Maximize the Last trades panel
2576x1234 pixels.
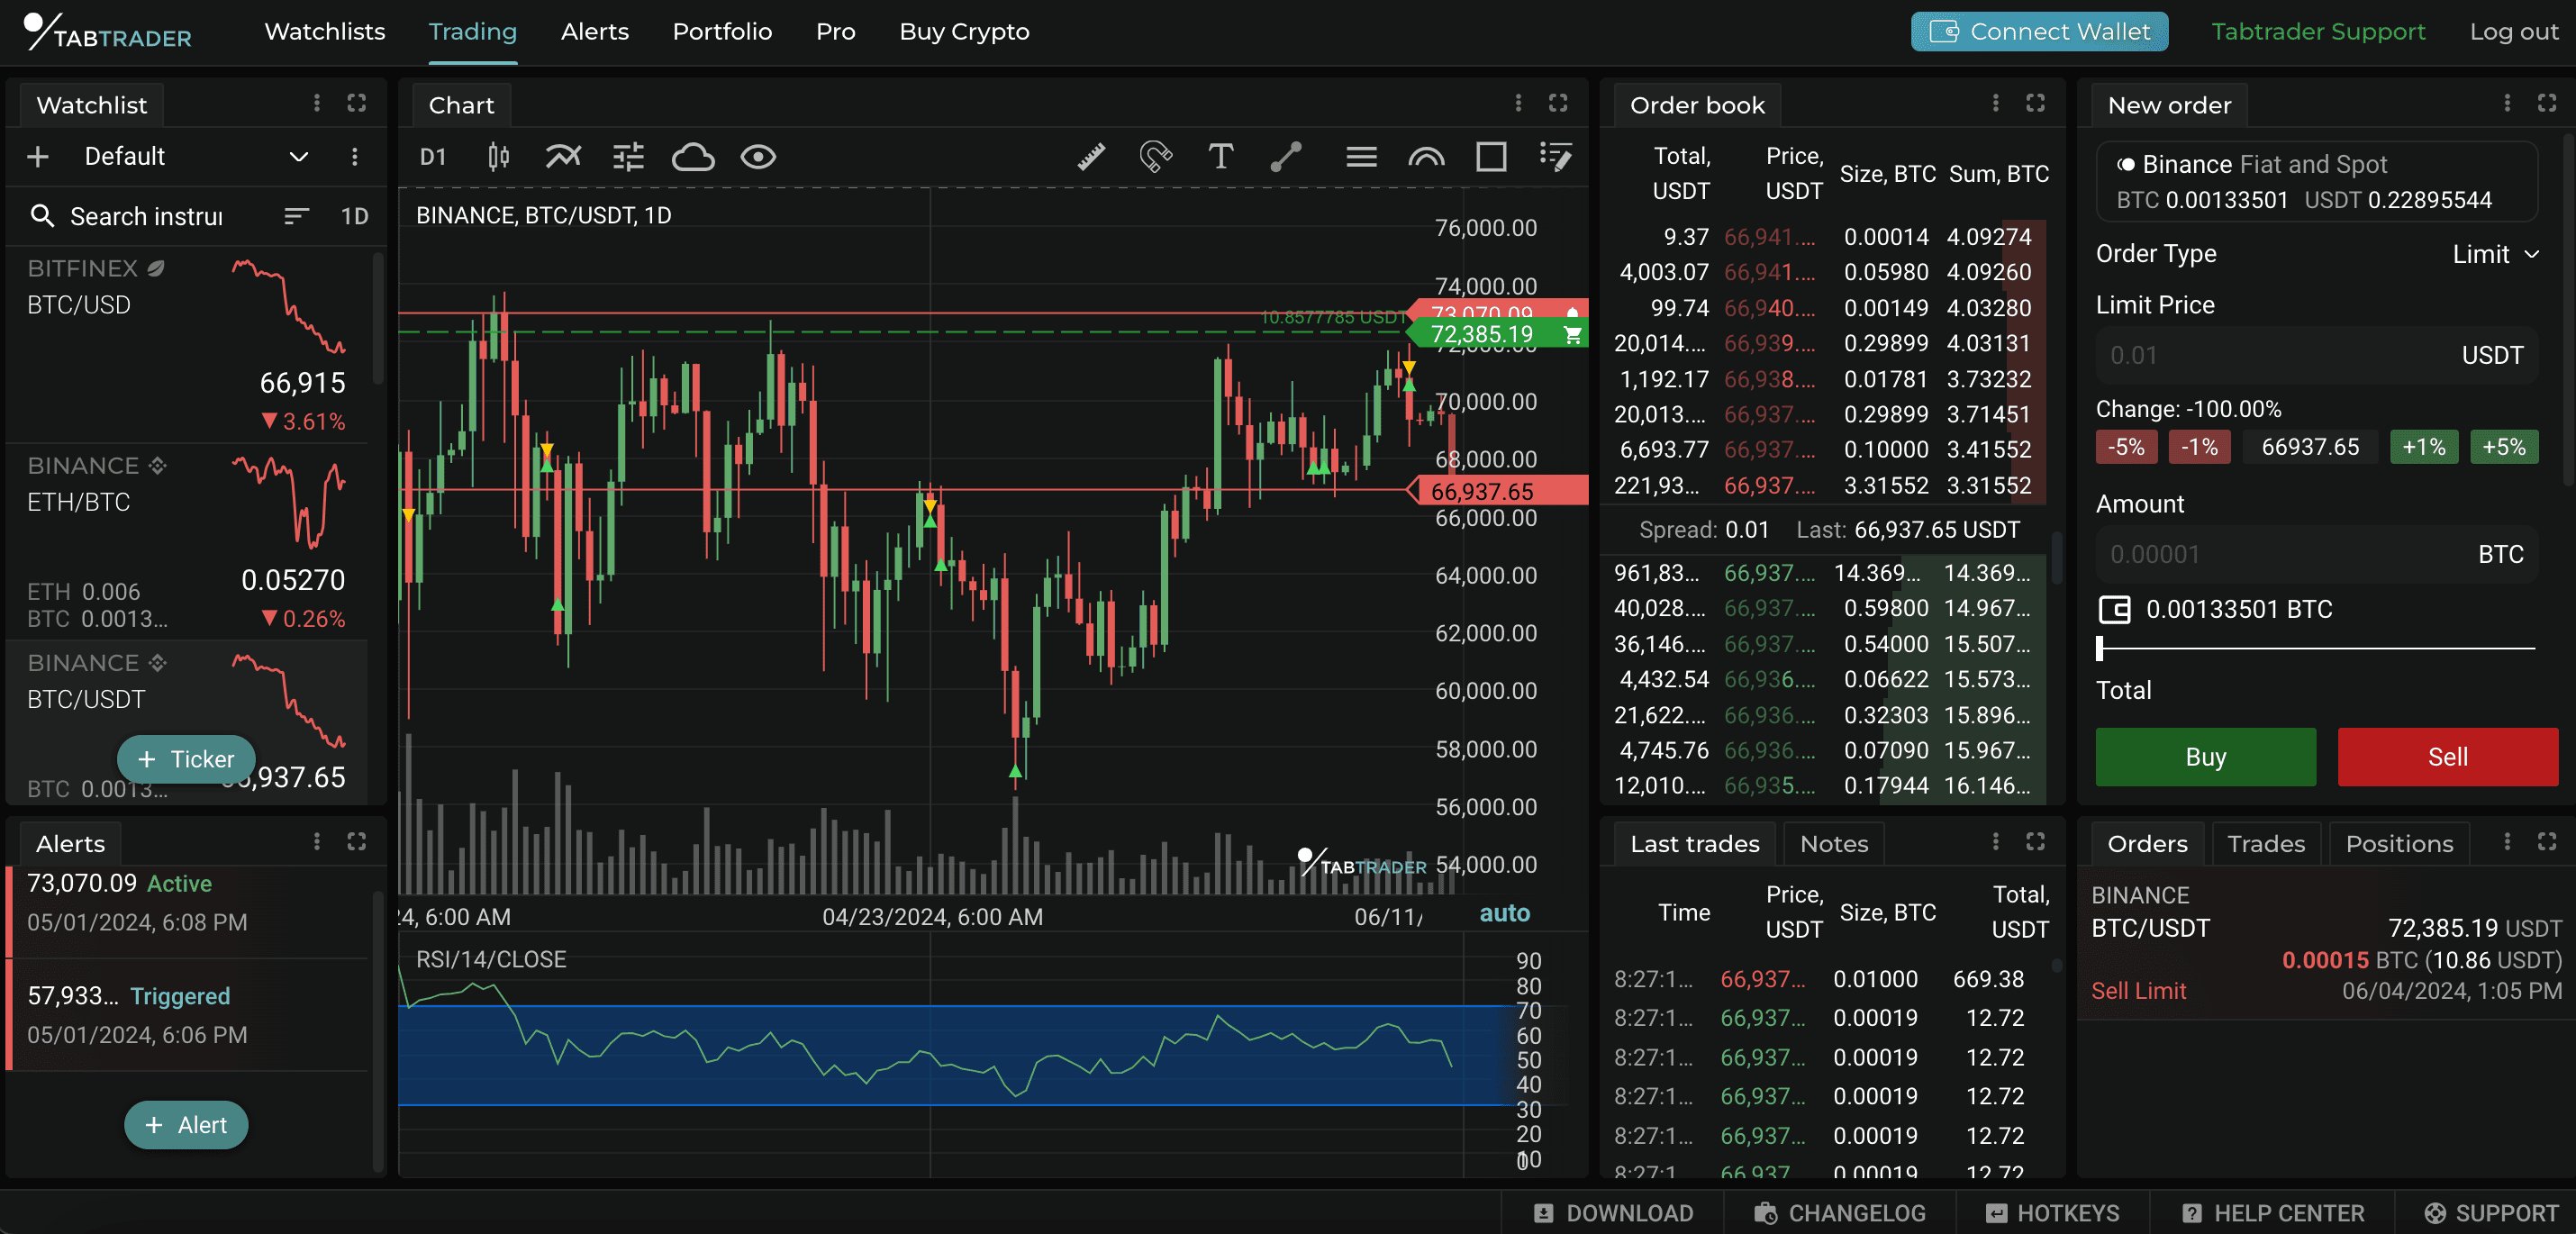(x=2035, y=842)
